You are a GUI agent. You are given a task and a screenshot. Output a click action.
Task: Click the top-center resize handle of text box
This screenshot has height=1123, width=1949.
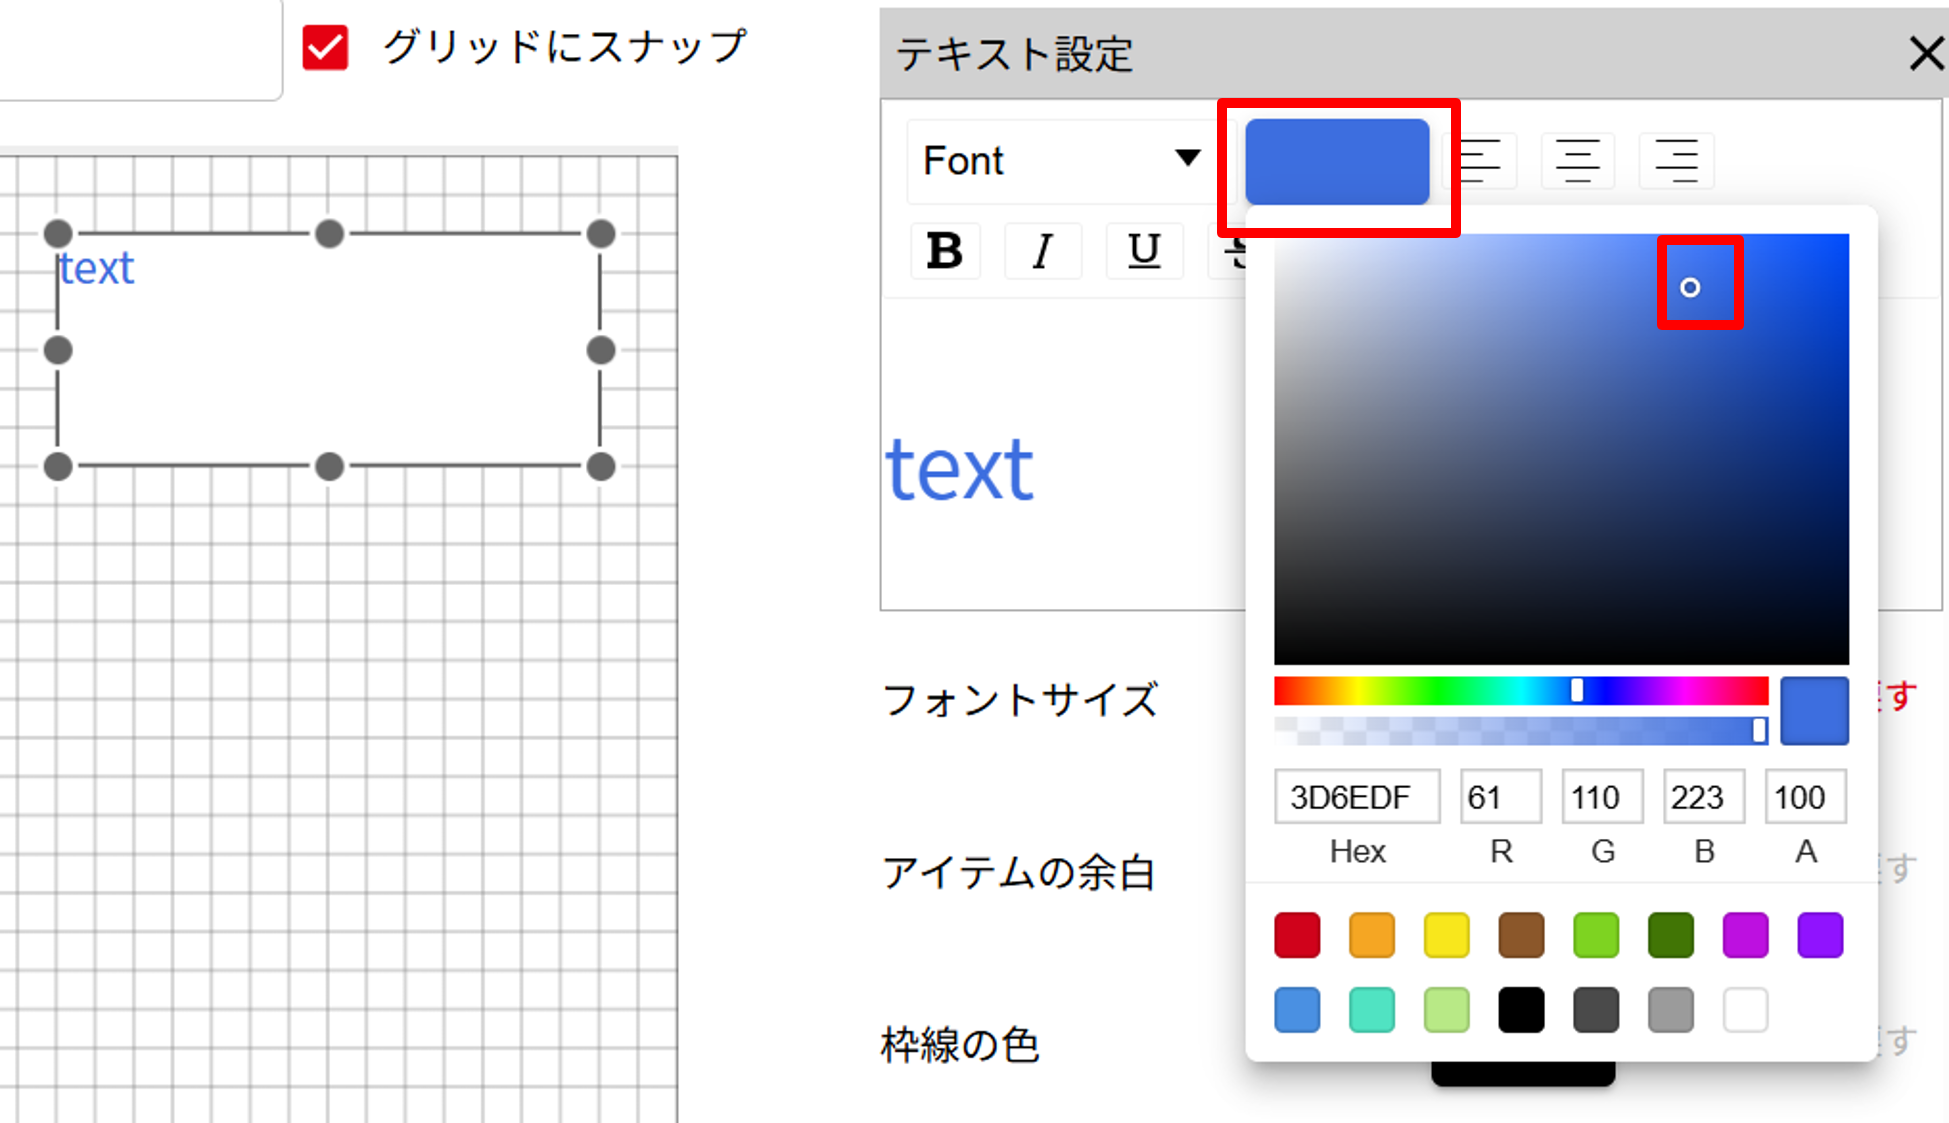pos(329,234)
